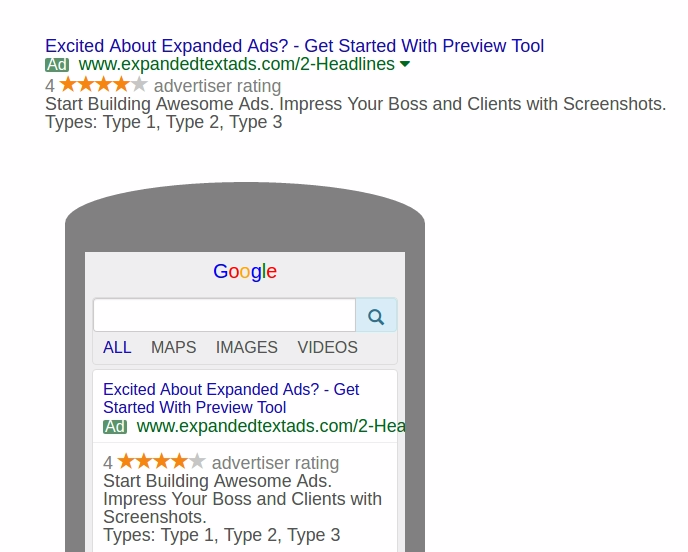
Task: Switch to the IMAGES tab
Action: coord(247,348)
